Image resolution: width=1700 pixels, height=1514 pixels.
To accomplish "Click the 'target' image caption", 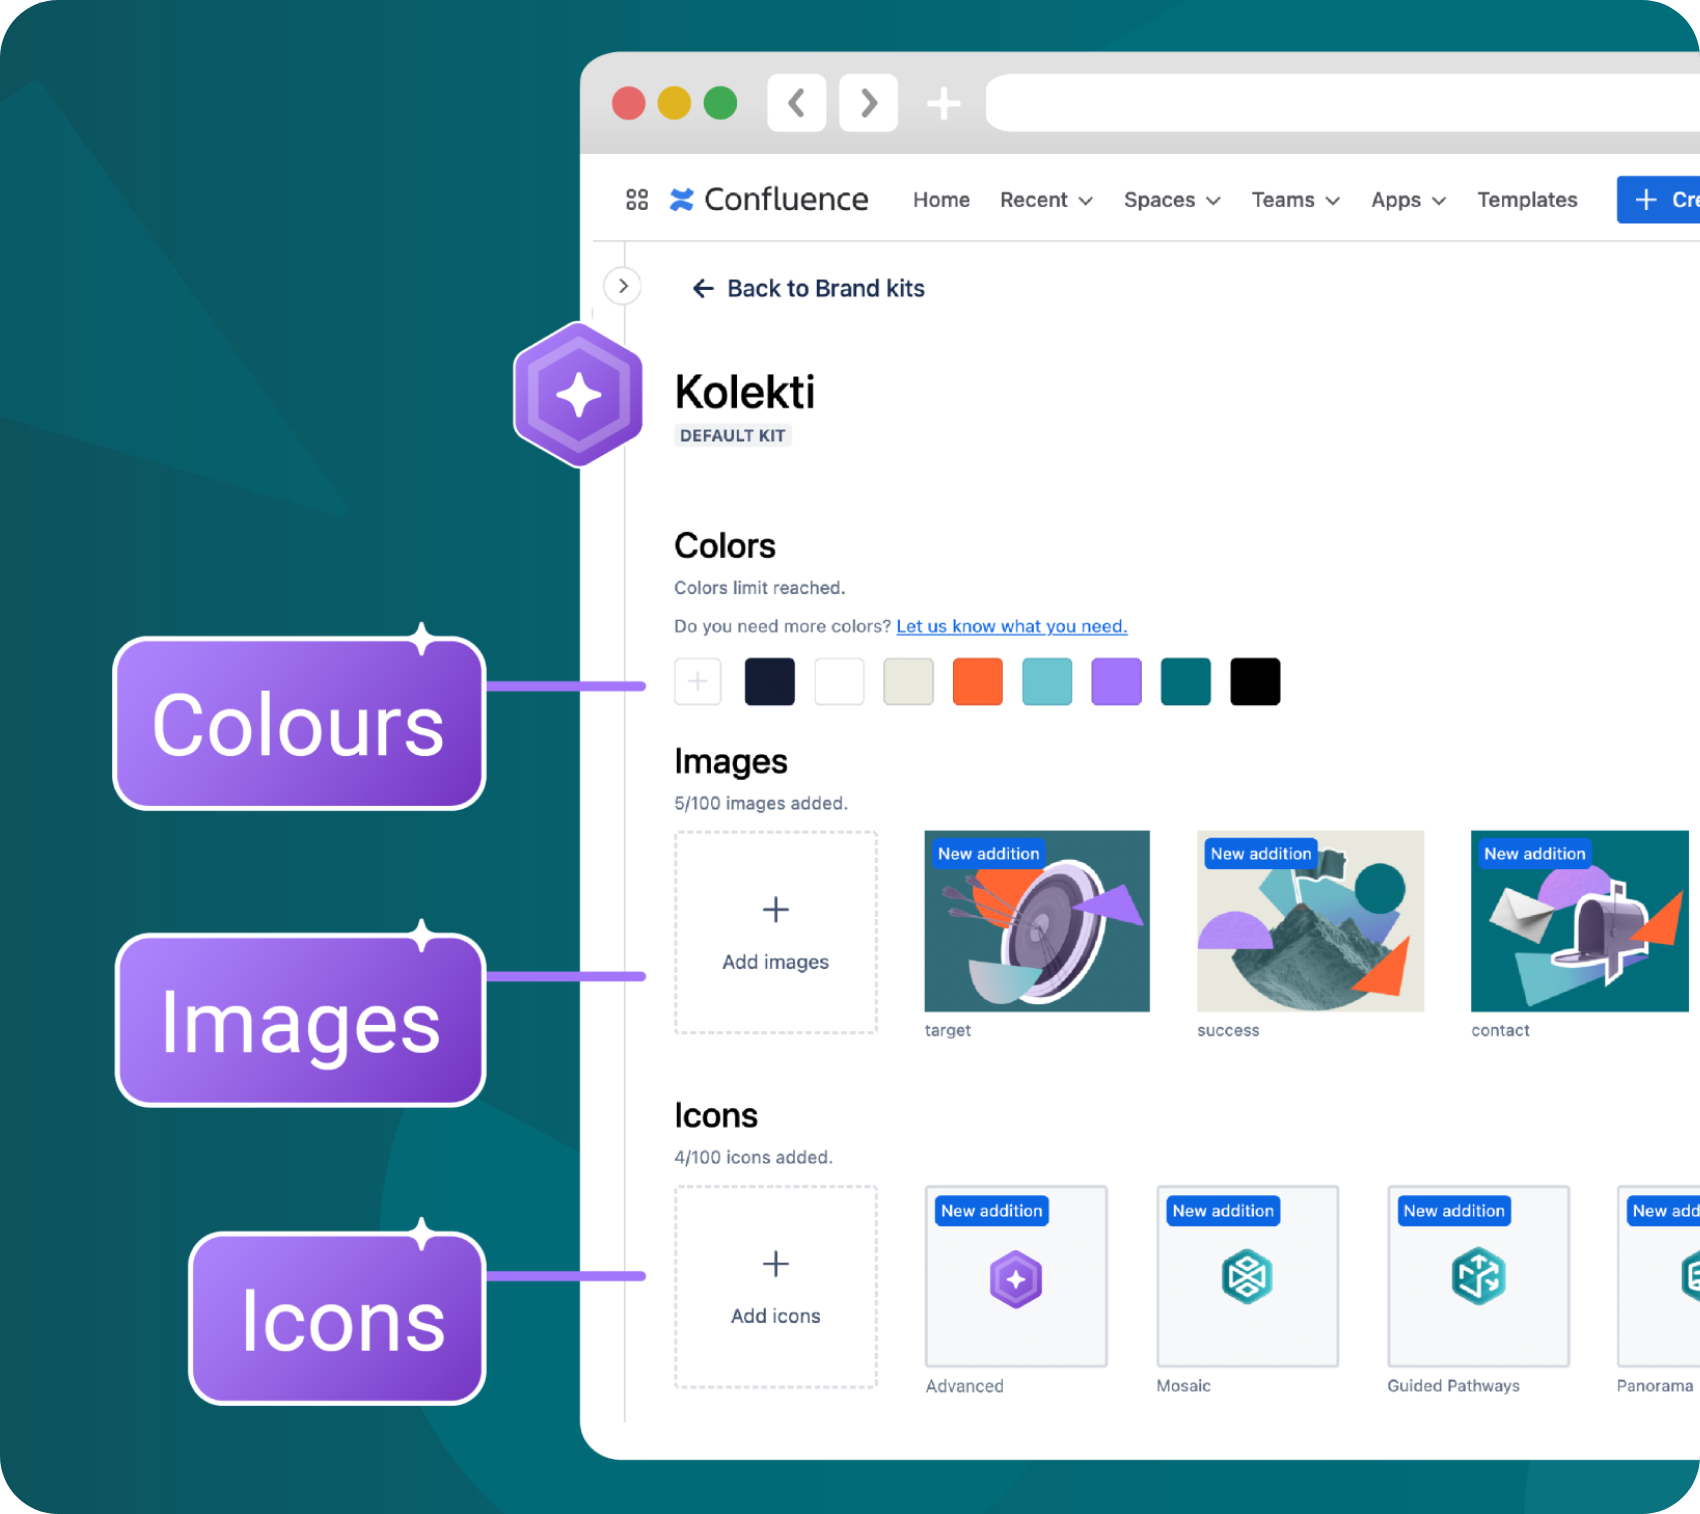I will (948, 1031).
